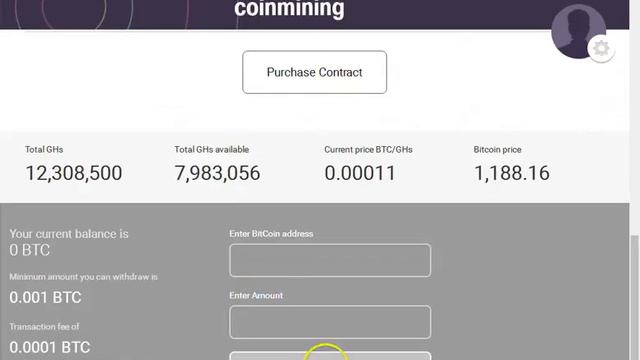640x360 pixels.
Task: Click the Total GHs label
Action: pos(44,149)
